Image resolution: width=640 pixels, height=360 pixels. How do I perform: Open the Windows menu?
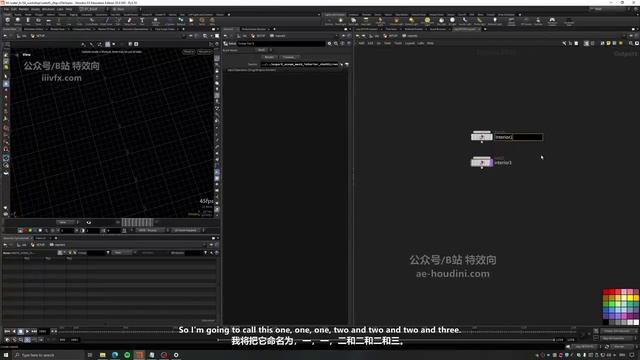click(x=48, y=9)
